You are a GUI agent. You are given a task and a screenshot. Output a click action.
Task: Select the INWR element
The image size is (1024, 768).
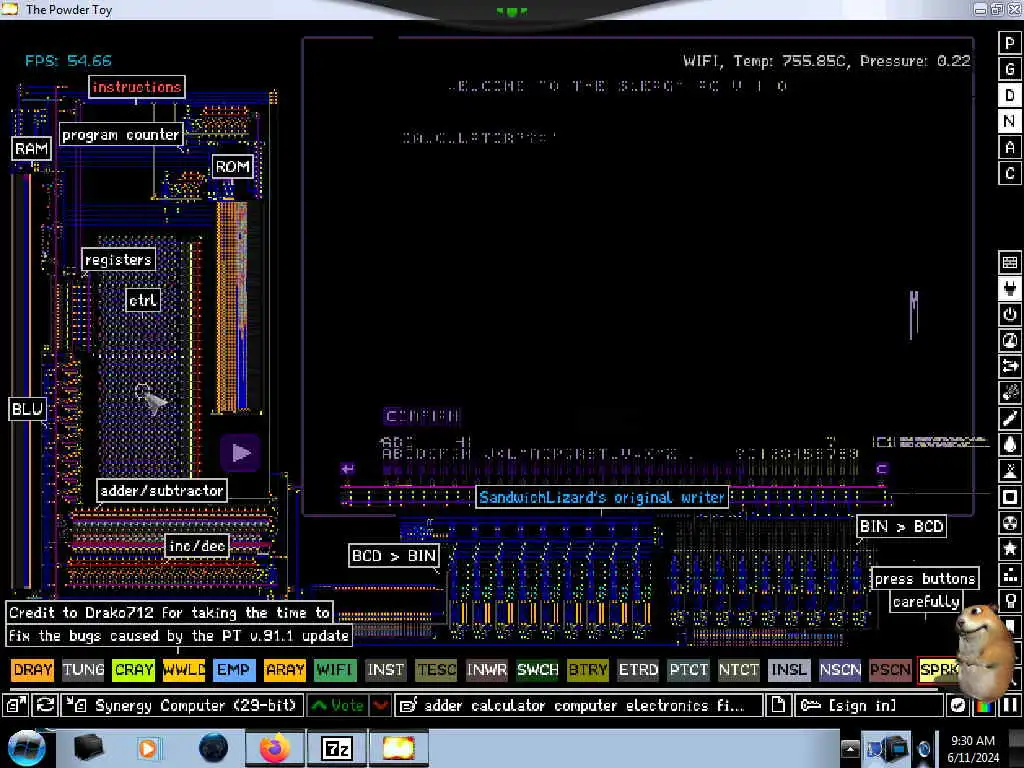pyautogui.click(x=487, y=670)
